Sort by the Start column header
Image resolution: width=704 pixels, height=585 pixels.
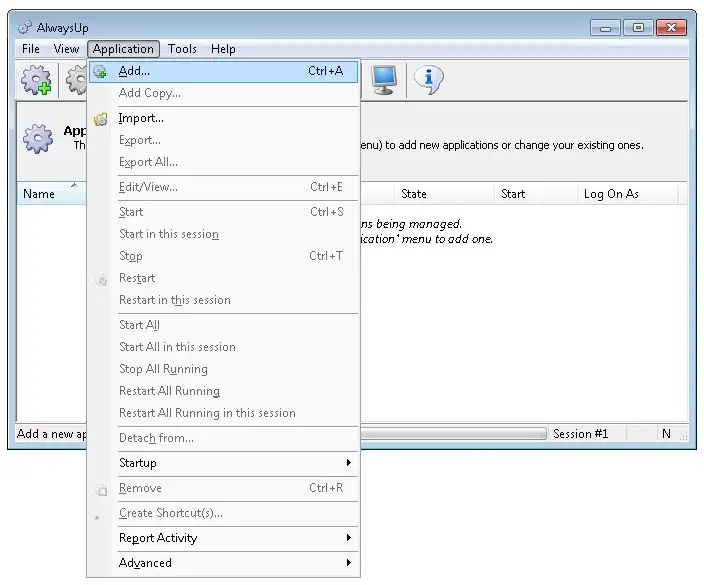click(x=536, y=194)
